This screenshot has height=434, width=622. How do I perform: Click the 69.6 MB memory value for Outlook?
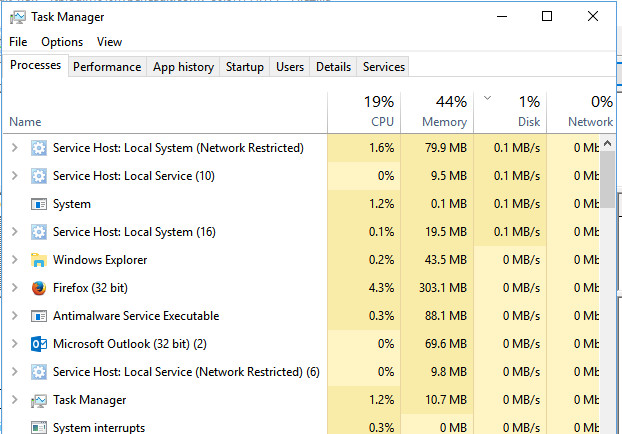coord(446,344)
